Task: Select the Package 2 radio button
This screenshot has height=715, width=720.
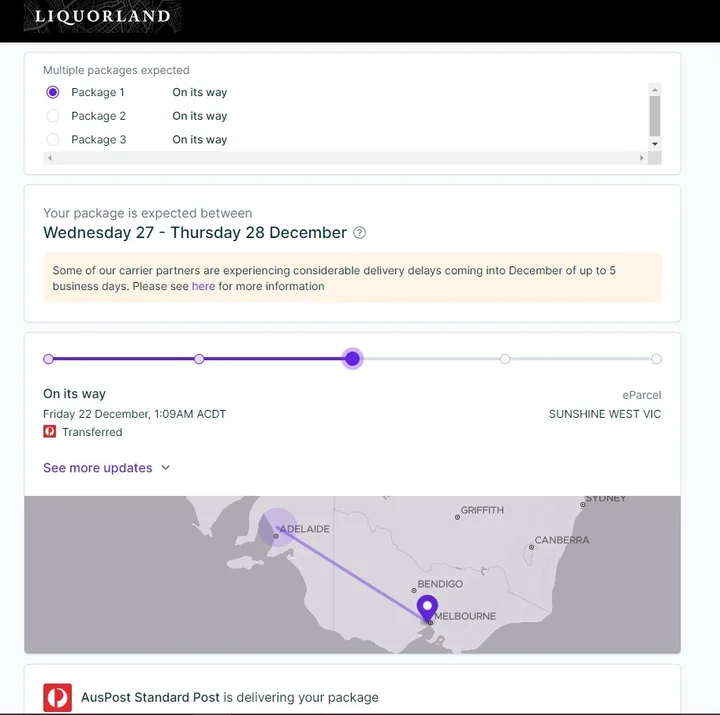Action: pos(53,116)
